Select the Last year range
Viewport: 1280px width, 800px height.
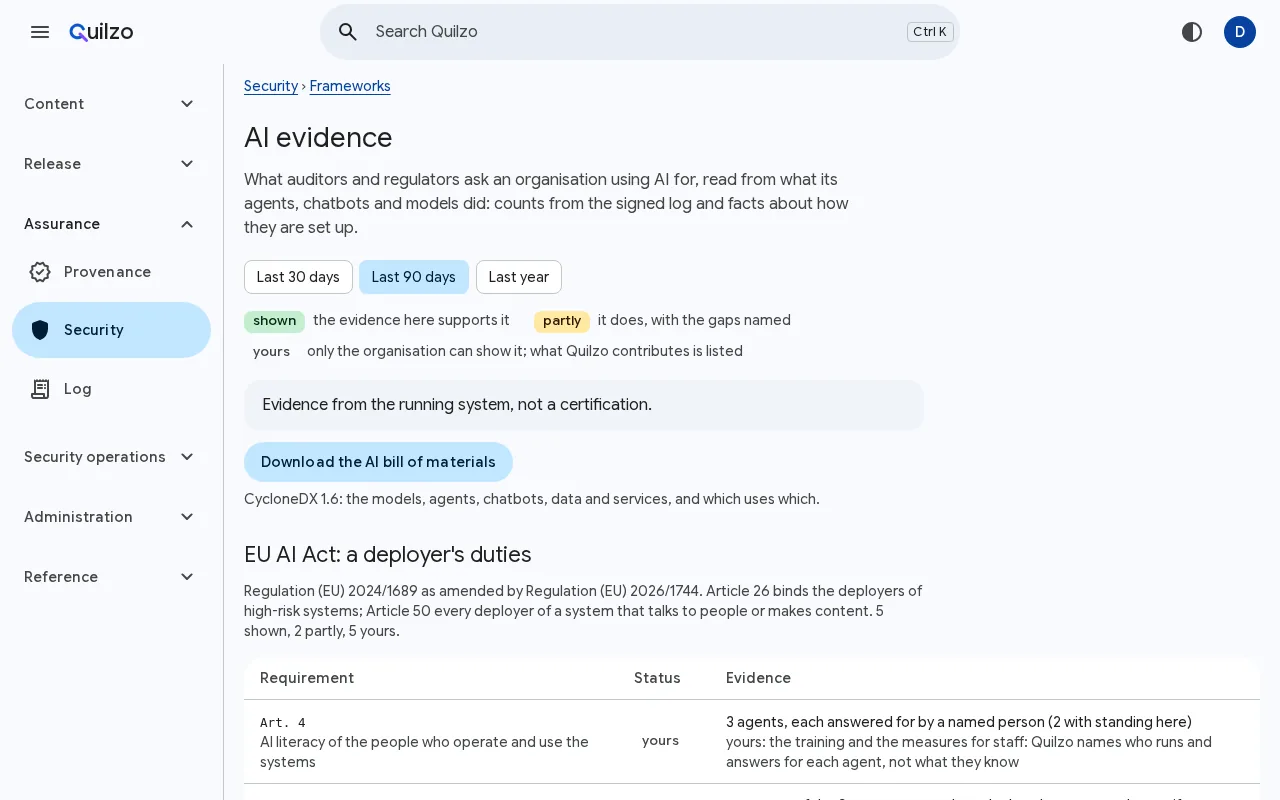[x=519, y=277]
